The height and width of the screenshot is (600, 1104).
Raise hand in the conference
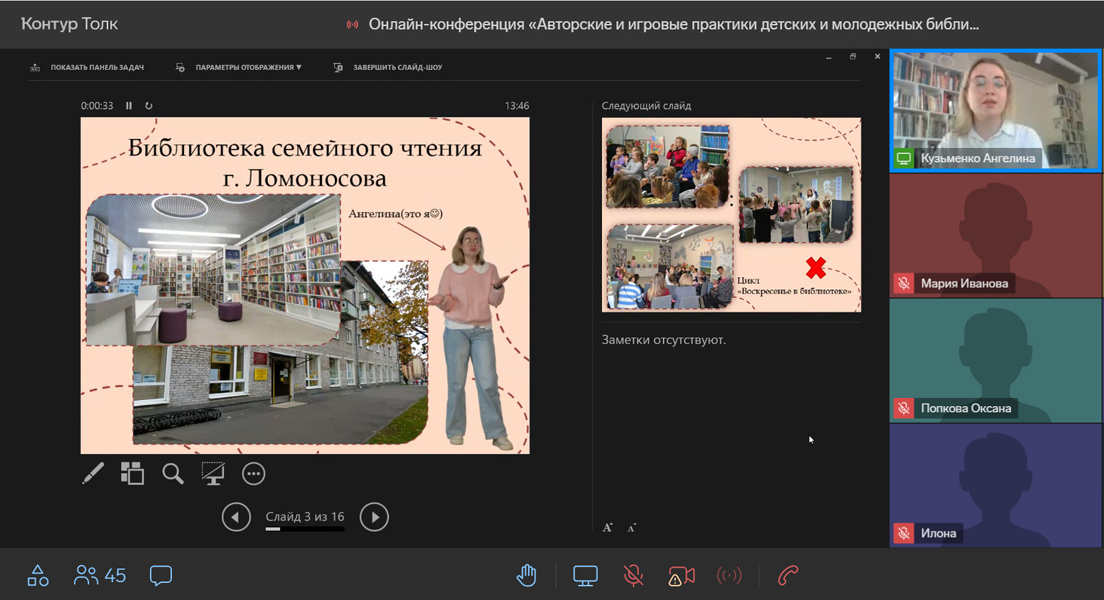527,575
